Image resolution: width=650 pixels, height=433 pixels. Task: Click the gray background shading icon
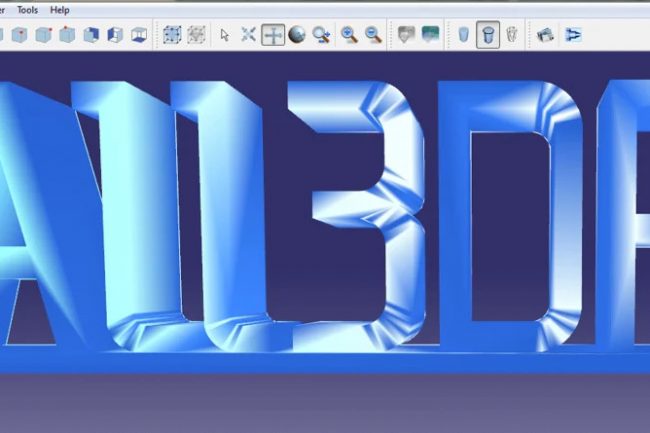(406, 35)
